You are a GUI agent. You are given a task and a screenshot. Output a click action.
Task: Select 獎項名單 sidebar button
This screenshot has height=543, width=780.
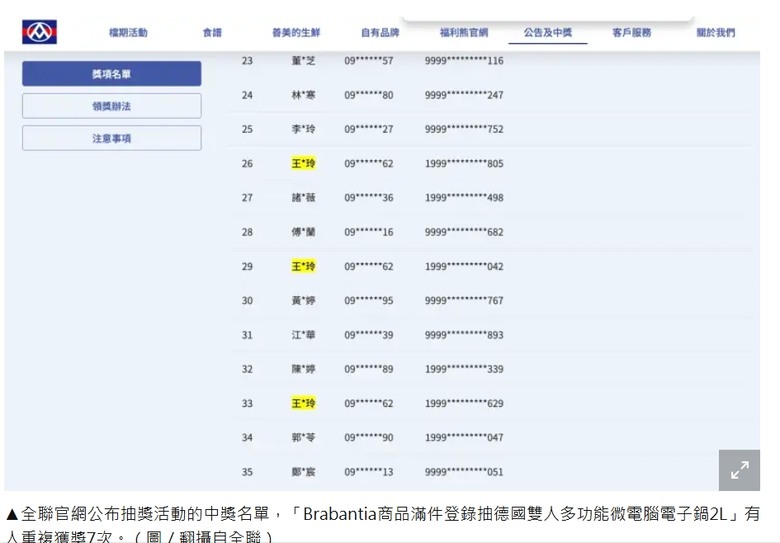pyautogui.click(x=111, y=74)
